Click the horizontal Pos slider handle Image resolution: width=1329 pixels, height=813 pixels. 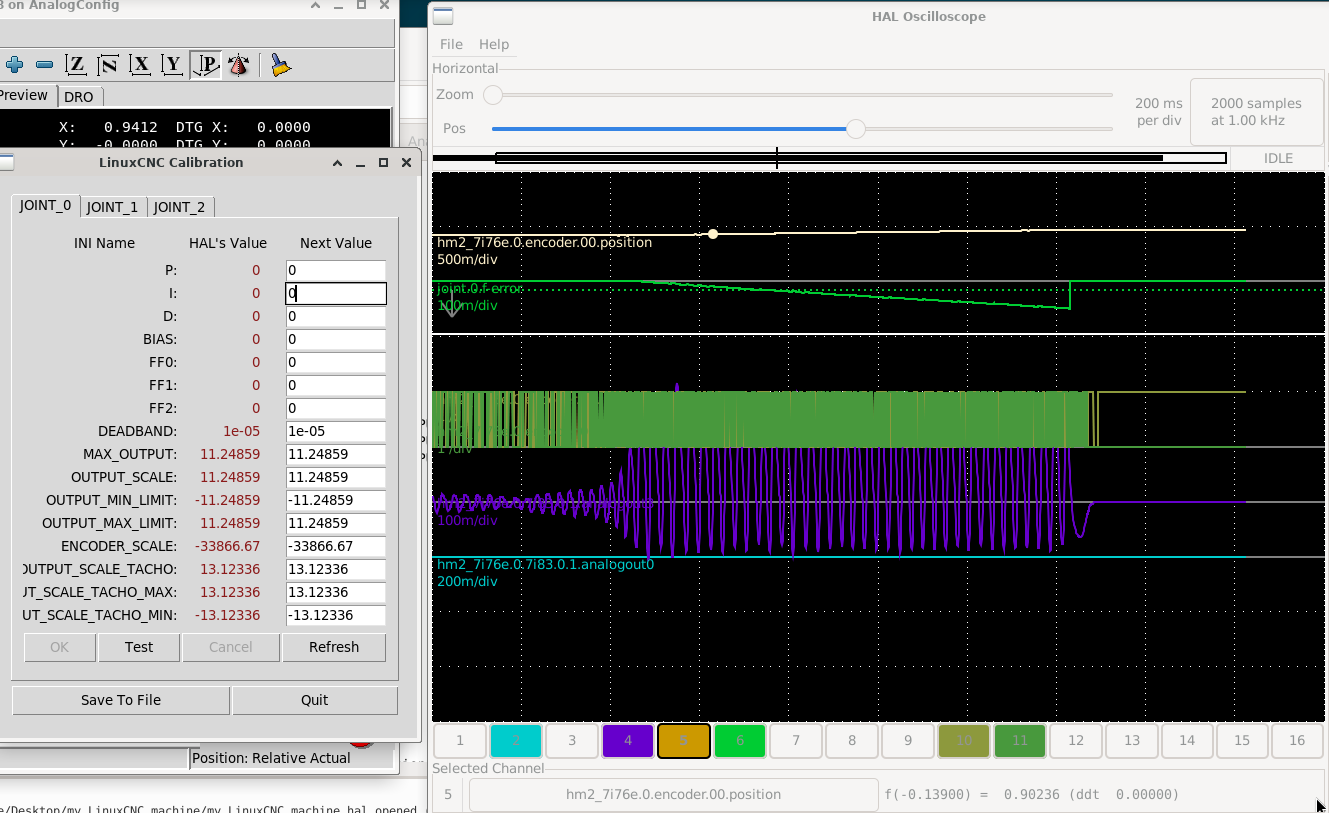pyautogui.click(x=856, y=129)
